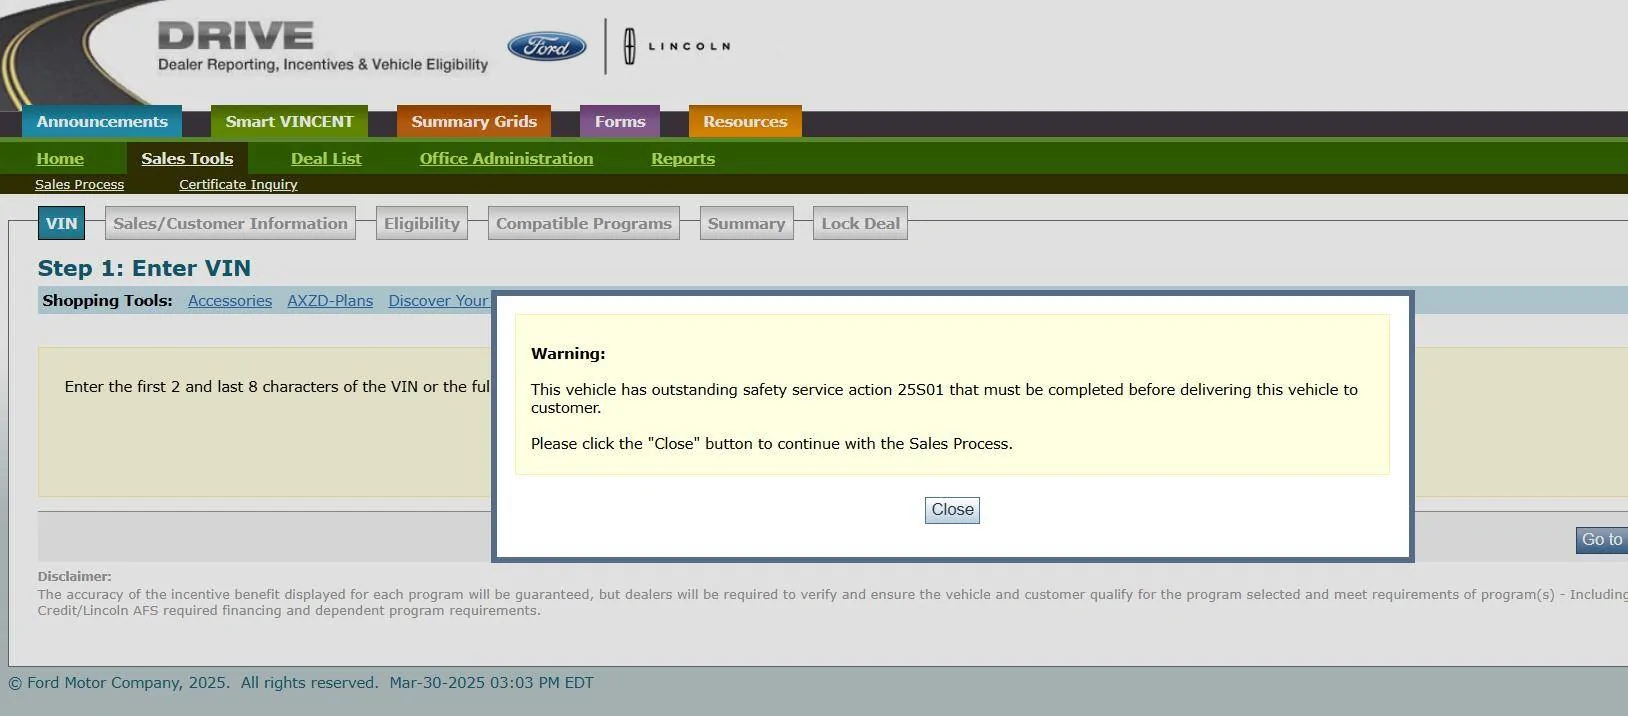Select Compatible Programs step tab
The image size is (1628, 716).
[584, 223]
